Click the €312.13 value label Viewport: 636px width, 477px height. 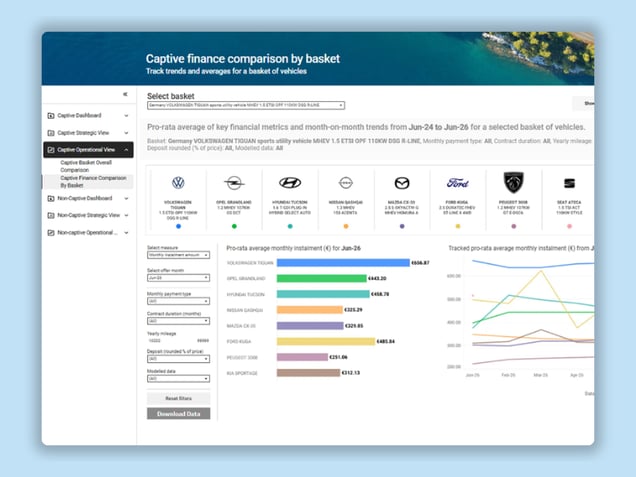coord(350,373)
